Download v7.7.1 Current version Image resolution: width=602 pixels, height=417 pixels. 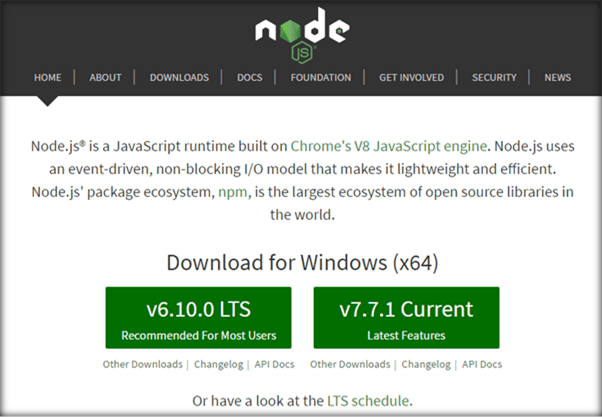(405, 318)
